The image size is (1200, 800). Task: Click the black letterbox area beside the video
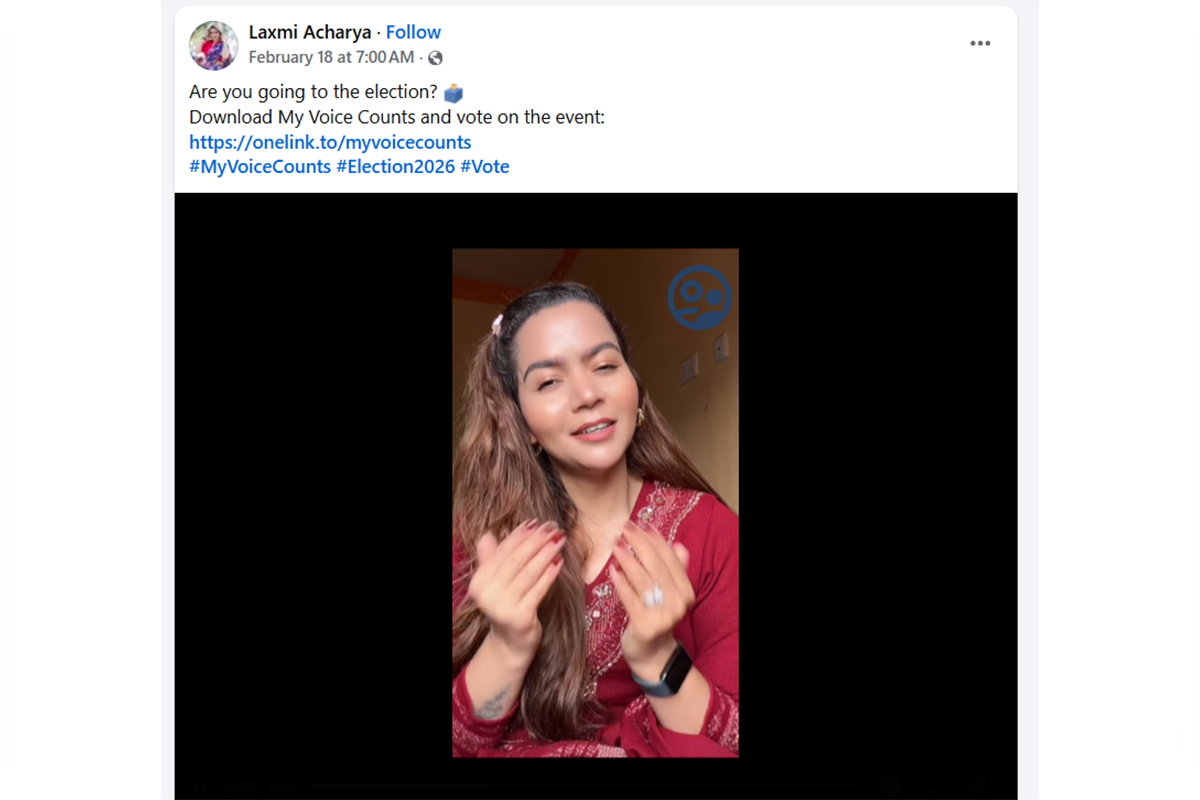tap(313, 480)
